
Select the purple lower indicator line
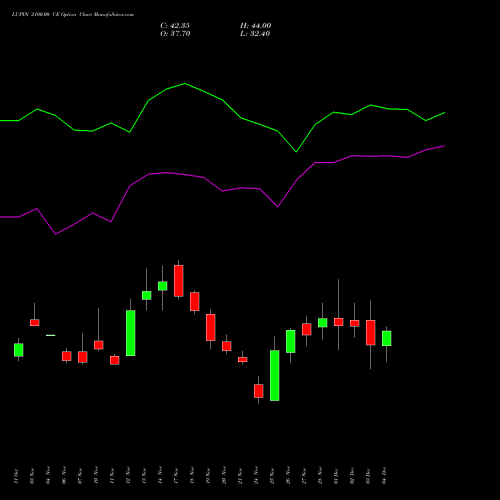click(222, 191)
